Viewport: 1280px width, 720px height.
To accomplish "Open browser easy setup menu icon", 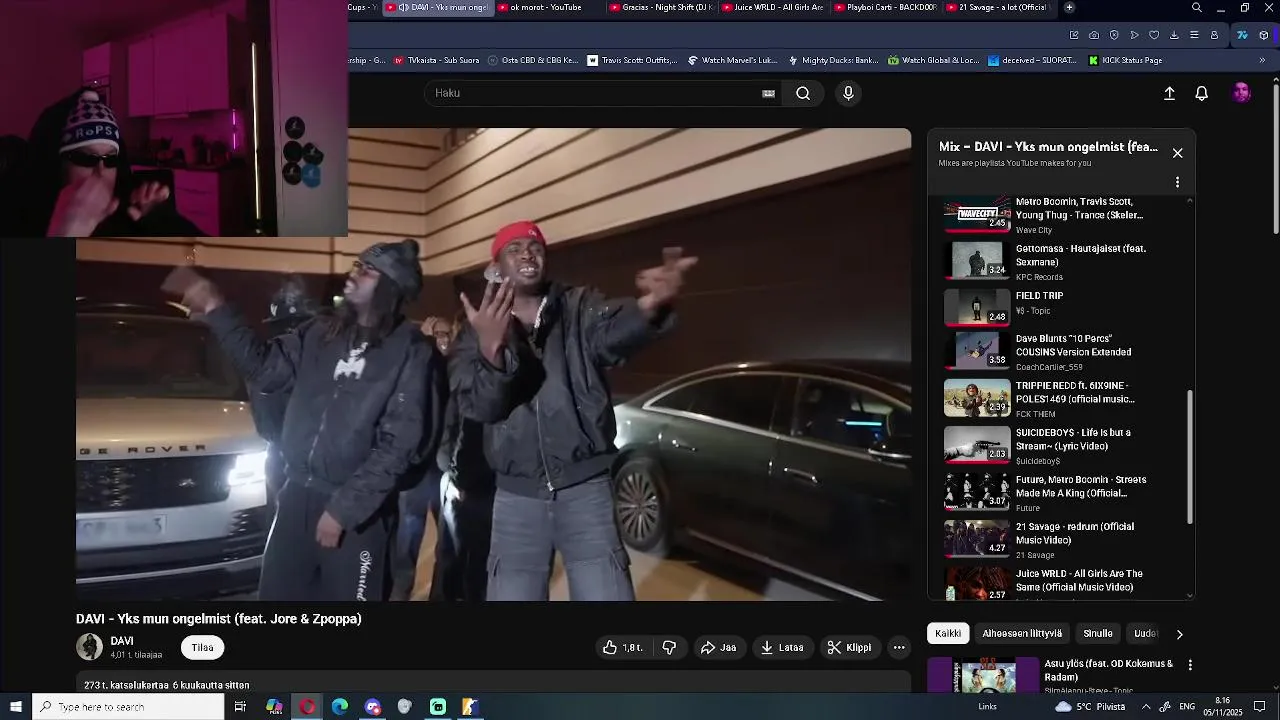I will point(1194,35).
